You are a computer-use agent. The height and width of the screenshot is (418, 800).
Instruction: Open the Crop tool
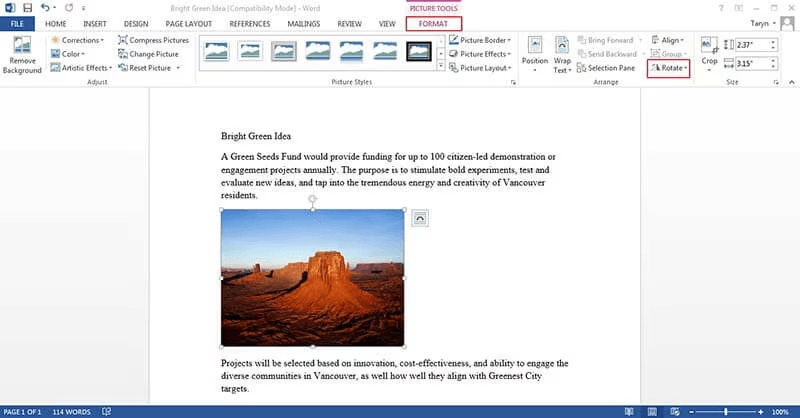(x=709, y=51)
